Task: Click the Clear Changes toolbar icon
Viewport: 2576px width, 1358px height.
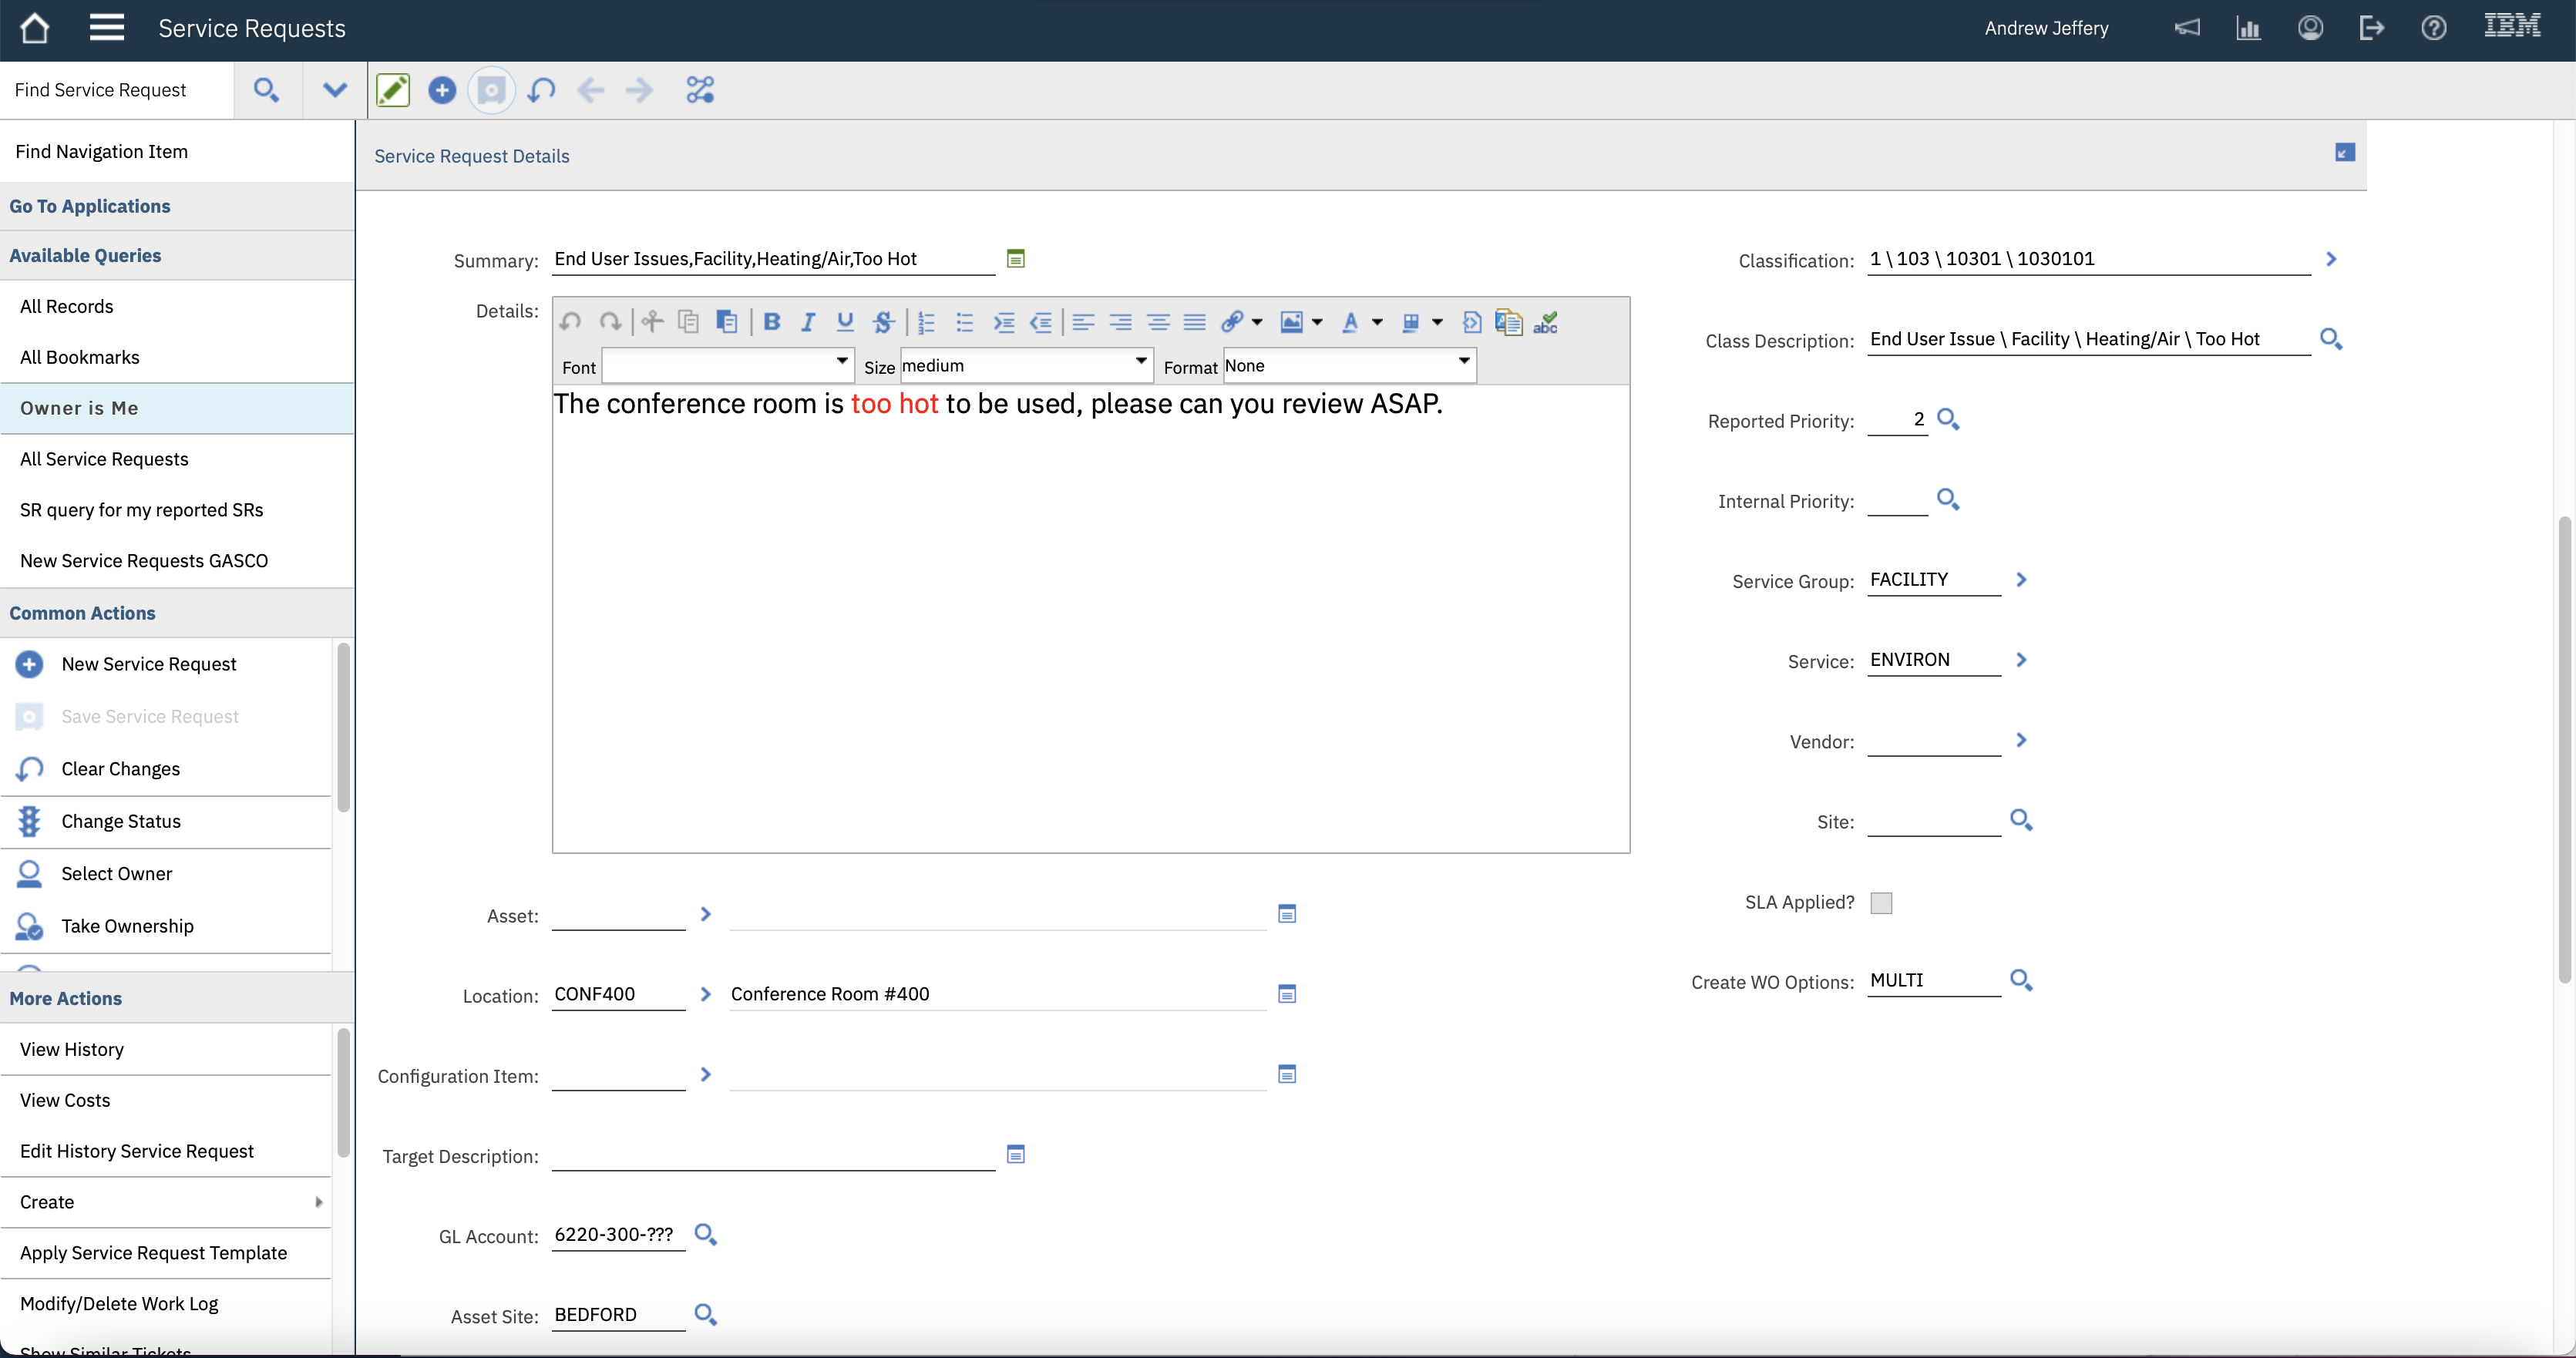Action: click(x=541, y=90)
